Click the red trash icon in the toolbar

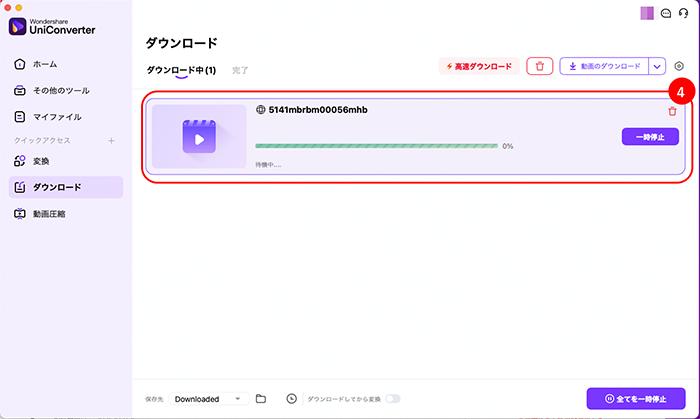tap(539, 66)
